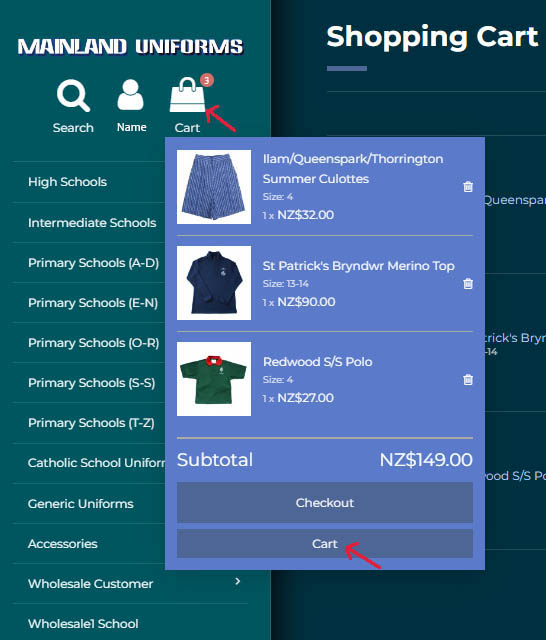Click the Name account person icon
546x640 pixels.
click(131, 95)
